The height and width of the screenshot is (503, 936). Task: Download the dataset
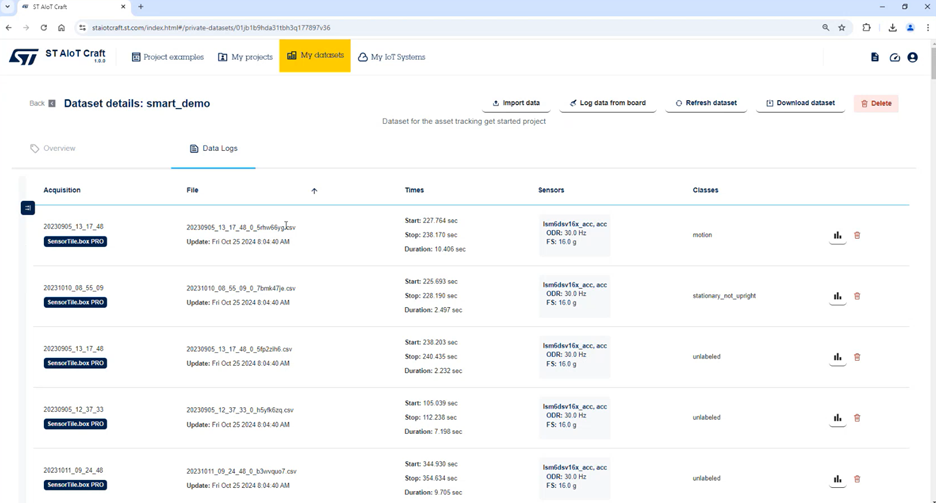coord(800,103)
